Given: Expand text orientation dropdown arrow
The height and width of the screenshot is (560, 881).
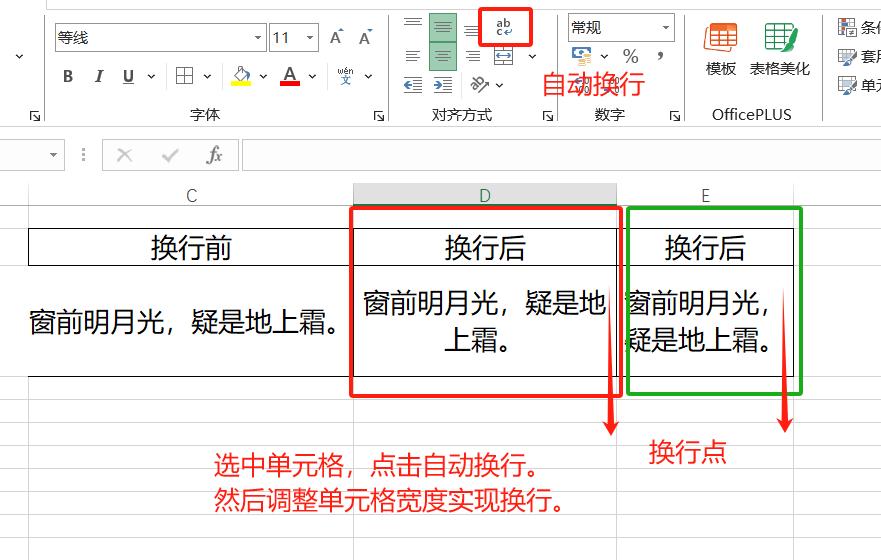Looking at the screenshot, I should (499, 85).
